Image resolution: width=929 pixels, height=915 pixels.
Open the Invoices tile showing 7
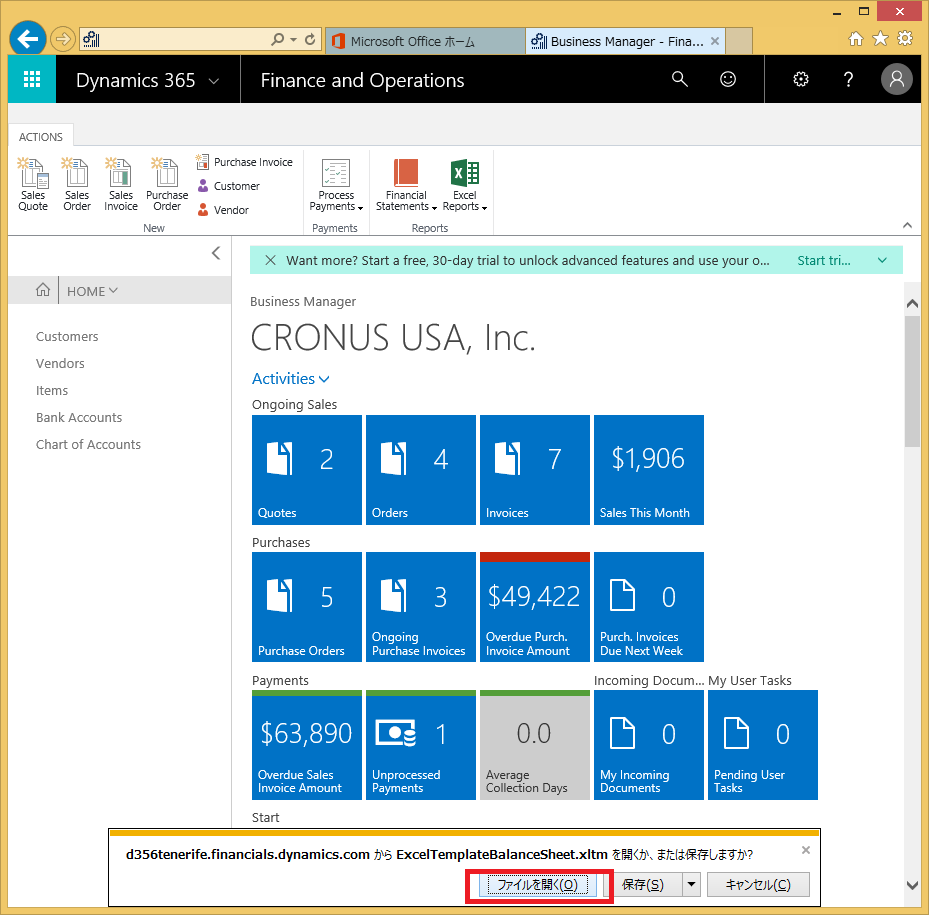[x=535, y=469]
